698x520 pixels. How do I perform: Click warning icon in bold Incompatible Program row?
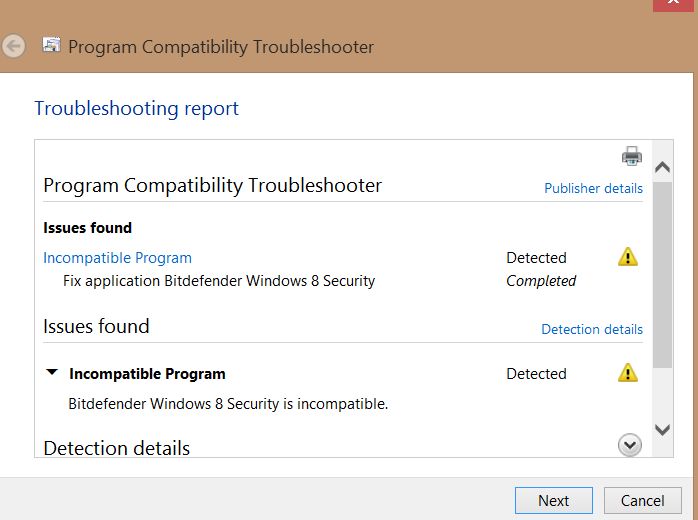(x=628, y=373)
